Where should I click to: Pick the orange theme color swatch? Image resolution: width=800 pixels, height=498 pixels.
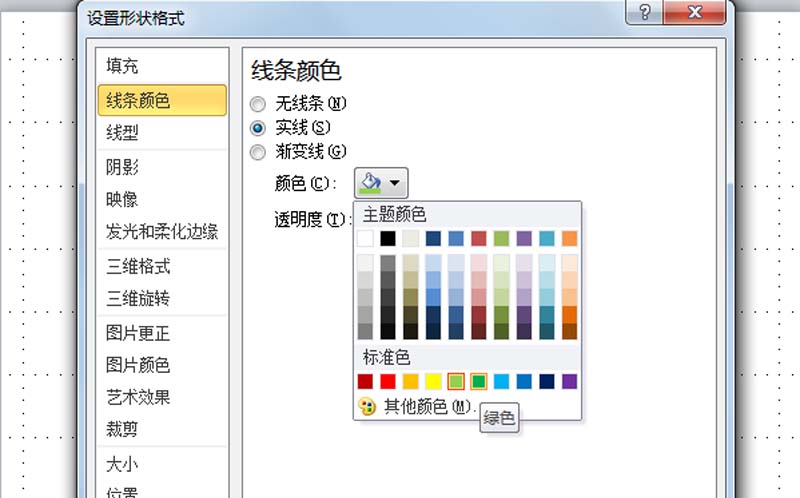pos(569,238)
